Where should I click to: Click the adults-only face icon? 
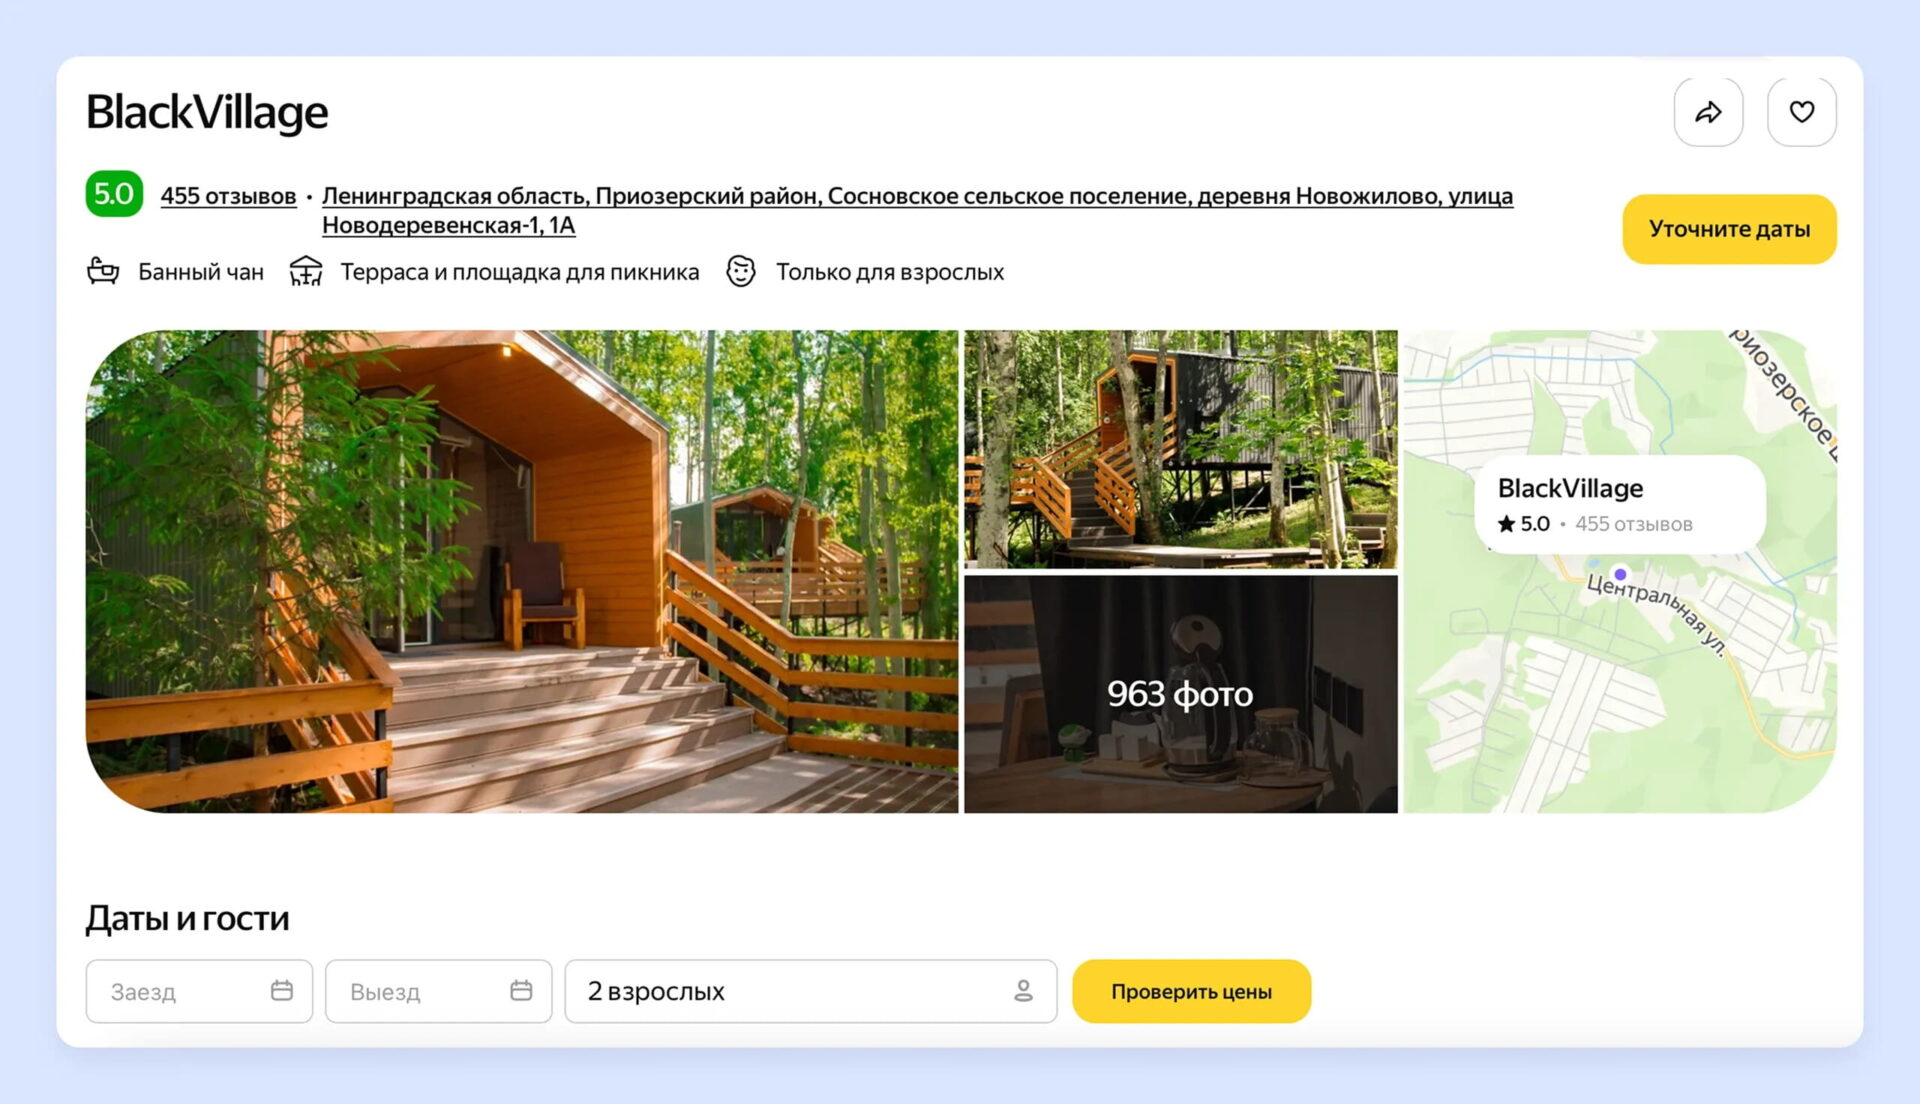[x=740, y=271]
